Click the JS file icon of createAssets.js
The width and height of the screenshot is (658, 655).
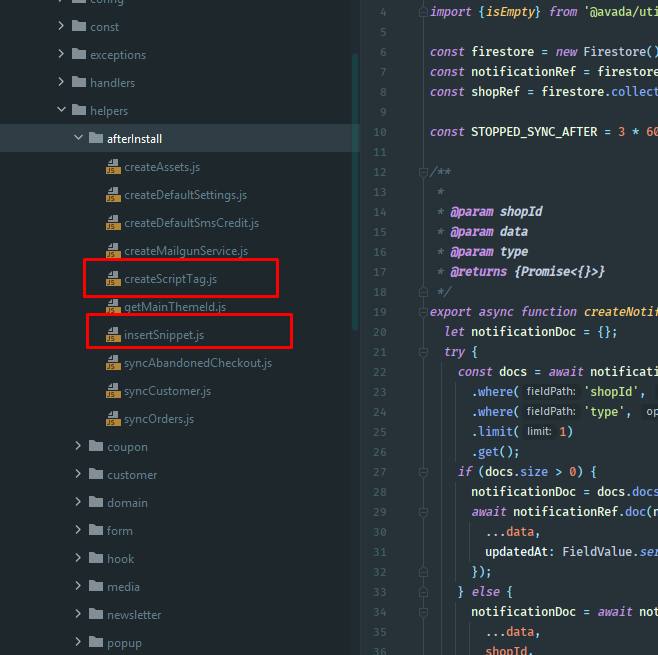click(113, 167)
